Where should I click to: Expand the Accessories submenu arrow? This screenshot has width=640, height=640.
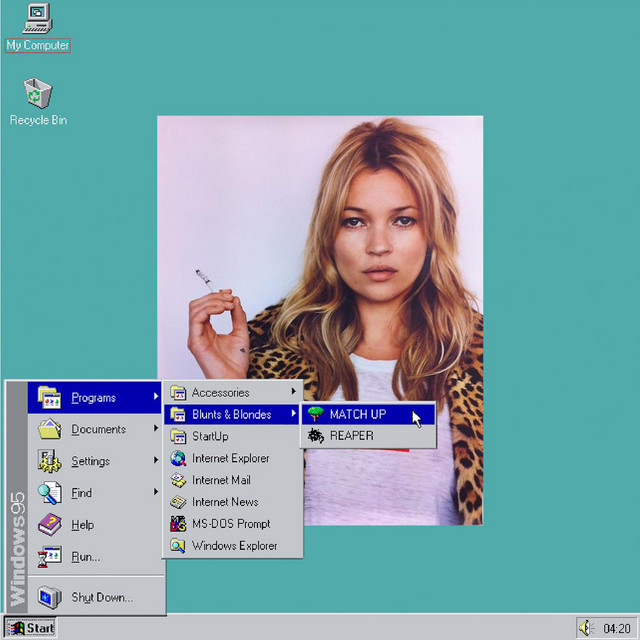(293, 391)
